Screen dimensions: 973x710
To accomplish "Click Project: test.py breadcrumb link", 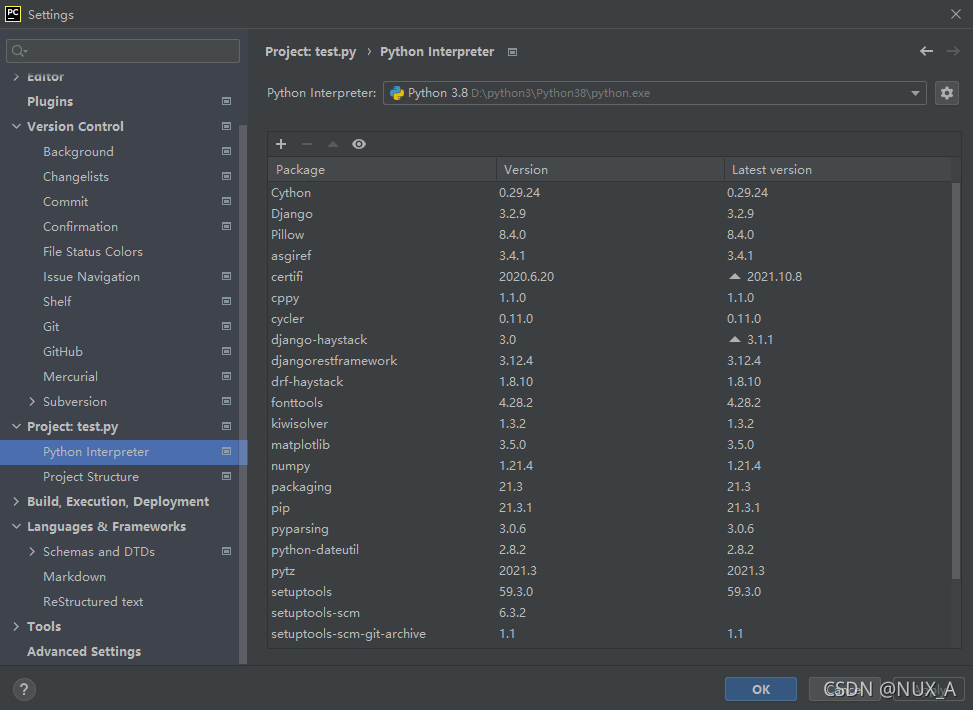I will pos(311,52).
